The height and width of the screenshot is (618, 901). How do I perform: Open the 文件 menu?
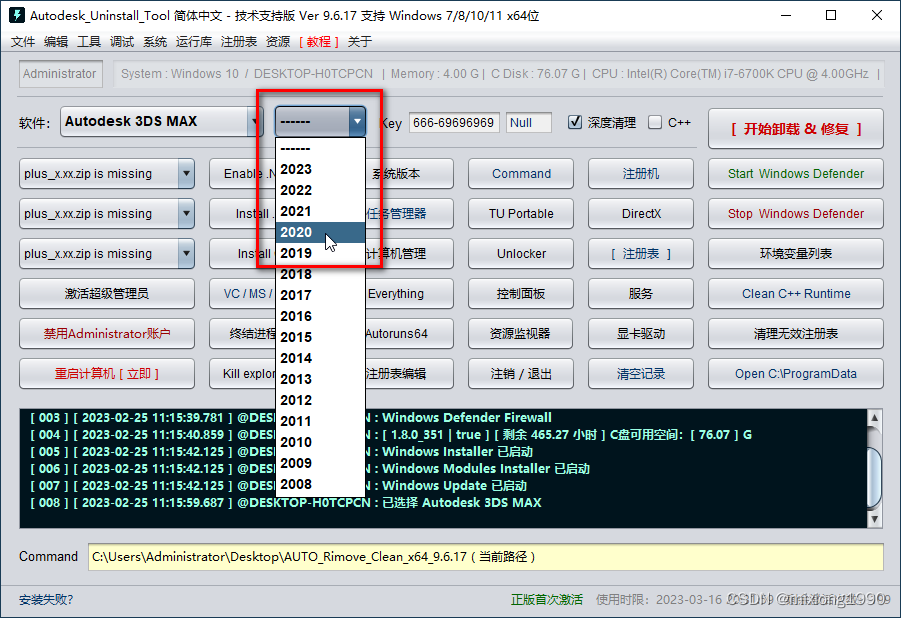tap(23, 42)
